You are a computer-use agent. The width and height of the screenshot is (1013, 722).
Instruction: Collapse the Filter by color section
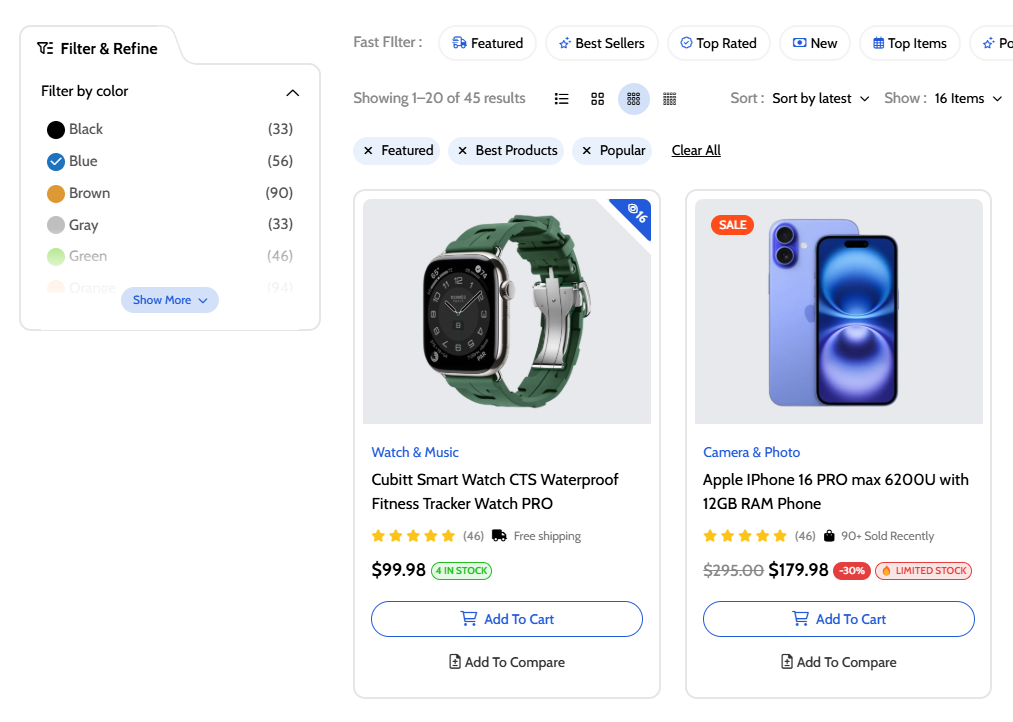point(292,92)
